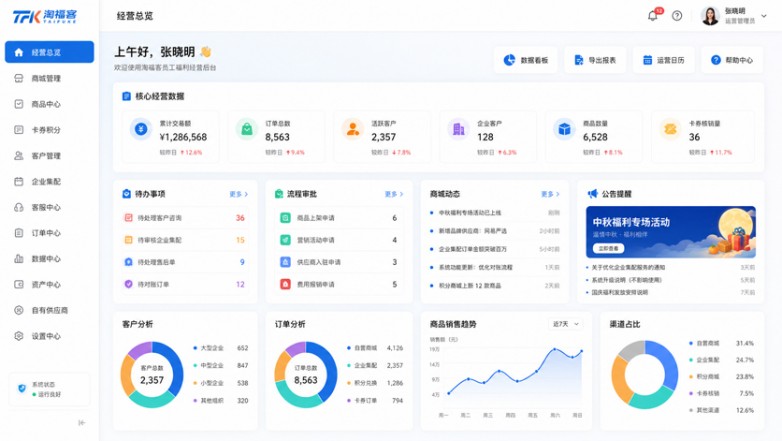This screenshot has width=782, height=441.
Task: Click the 周六 point on the sales trend line
Action: [x=554, y=349]
